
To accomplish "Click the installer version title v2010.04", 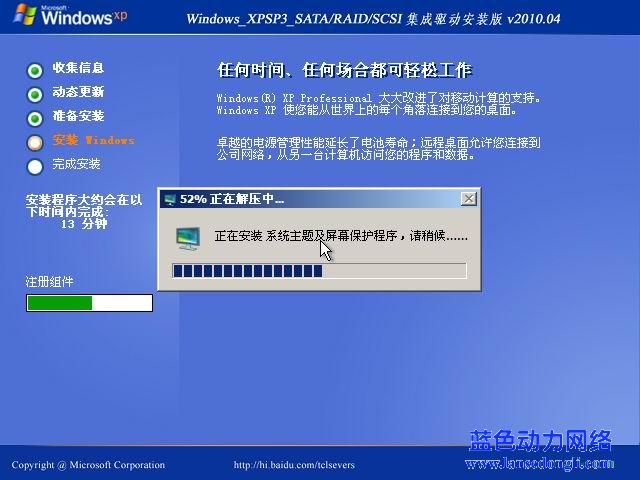I will (x=374, y=20).
